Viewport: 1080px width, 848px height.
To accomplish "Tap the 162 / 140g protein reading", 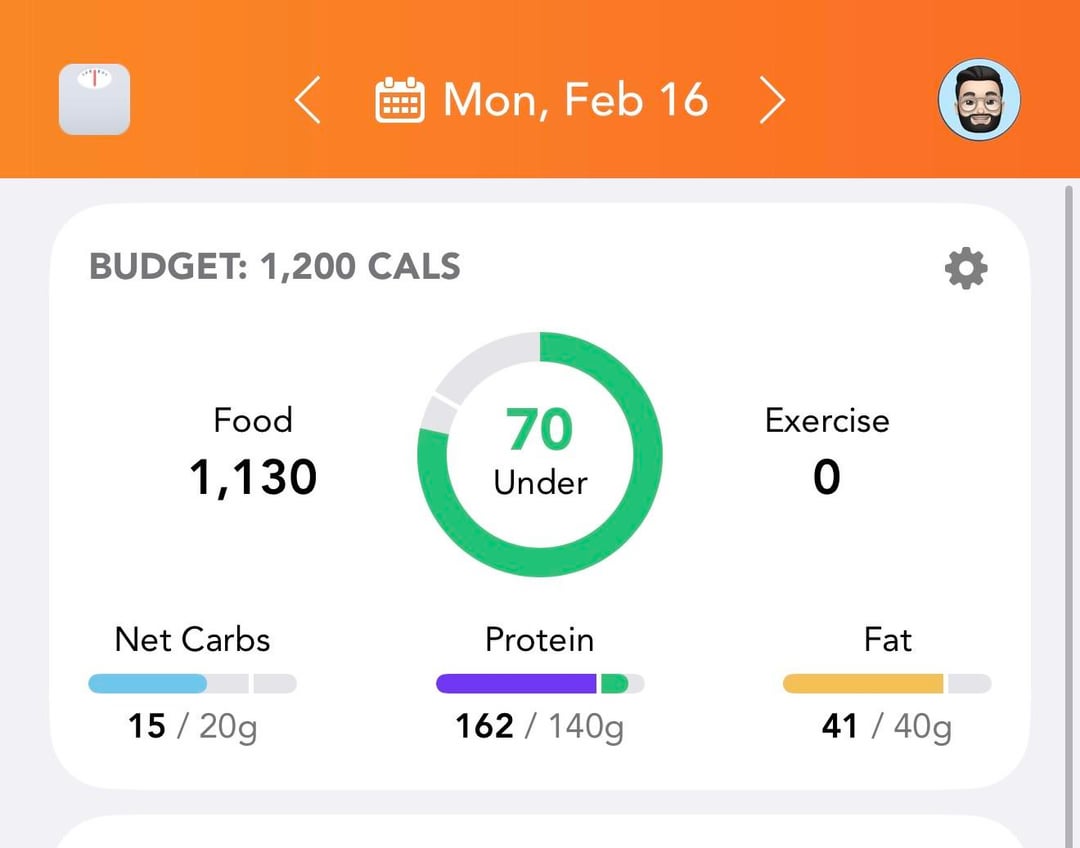I will 539,725.
